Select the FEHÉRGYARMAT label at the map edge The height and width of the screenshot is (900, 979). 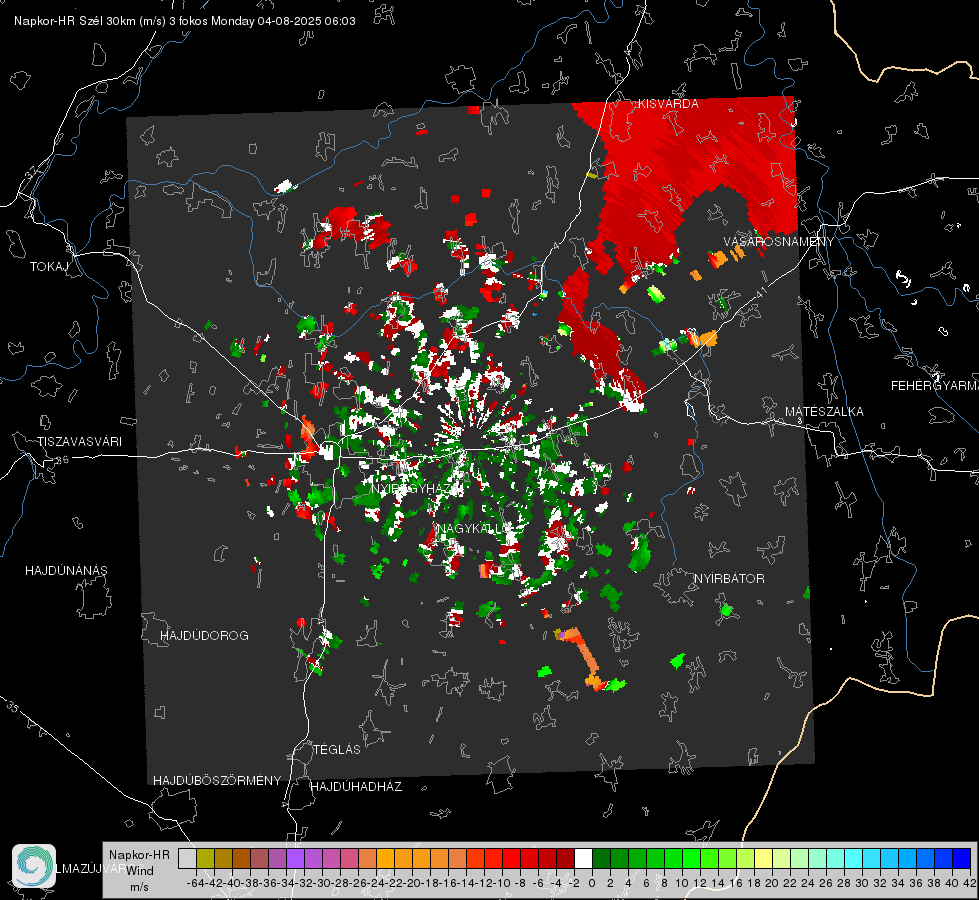[x=934, y=386]
